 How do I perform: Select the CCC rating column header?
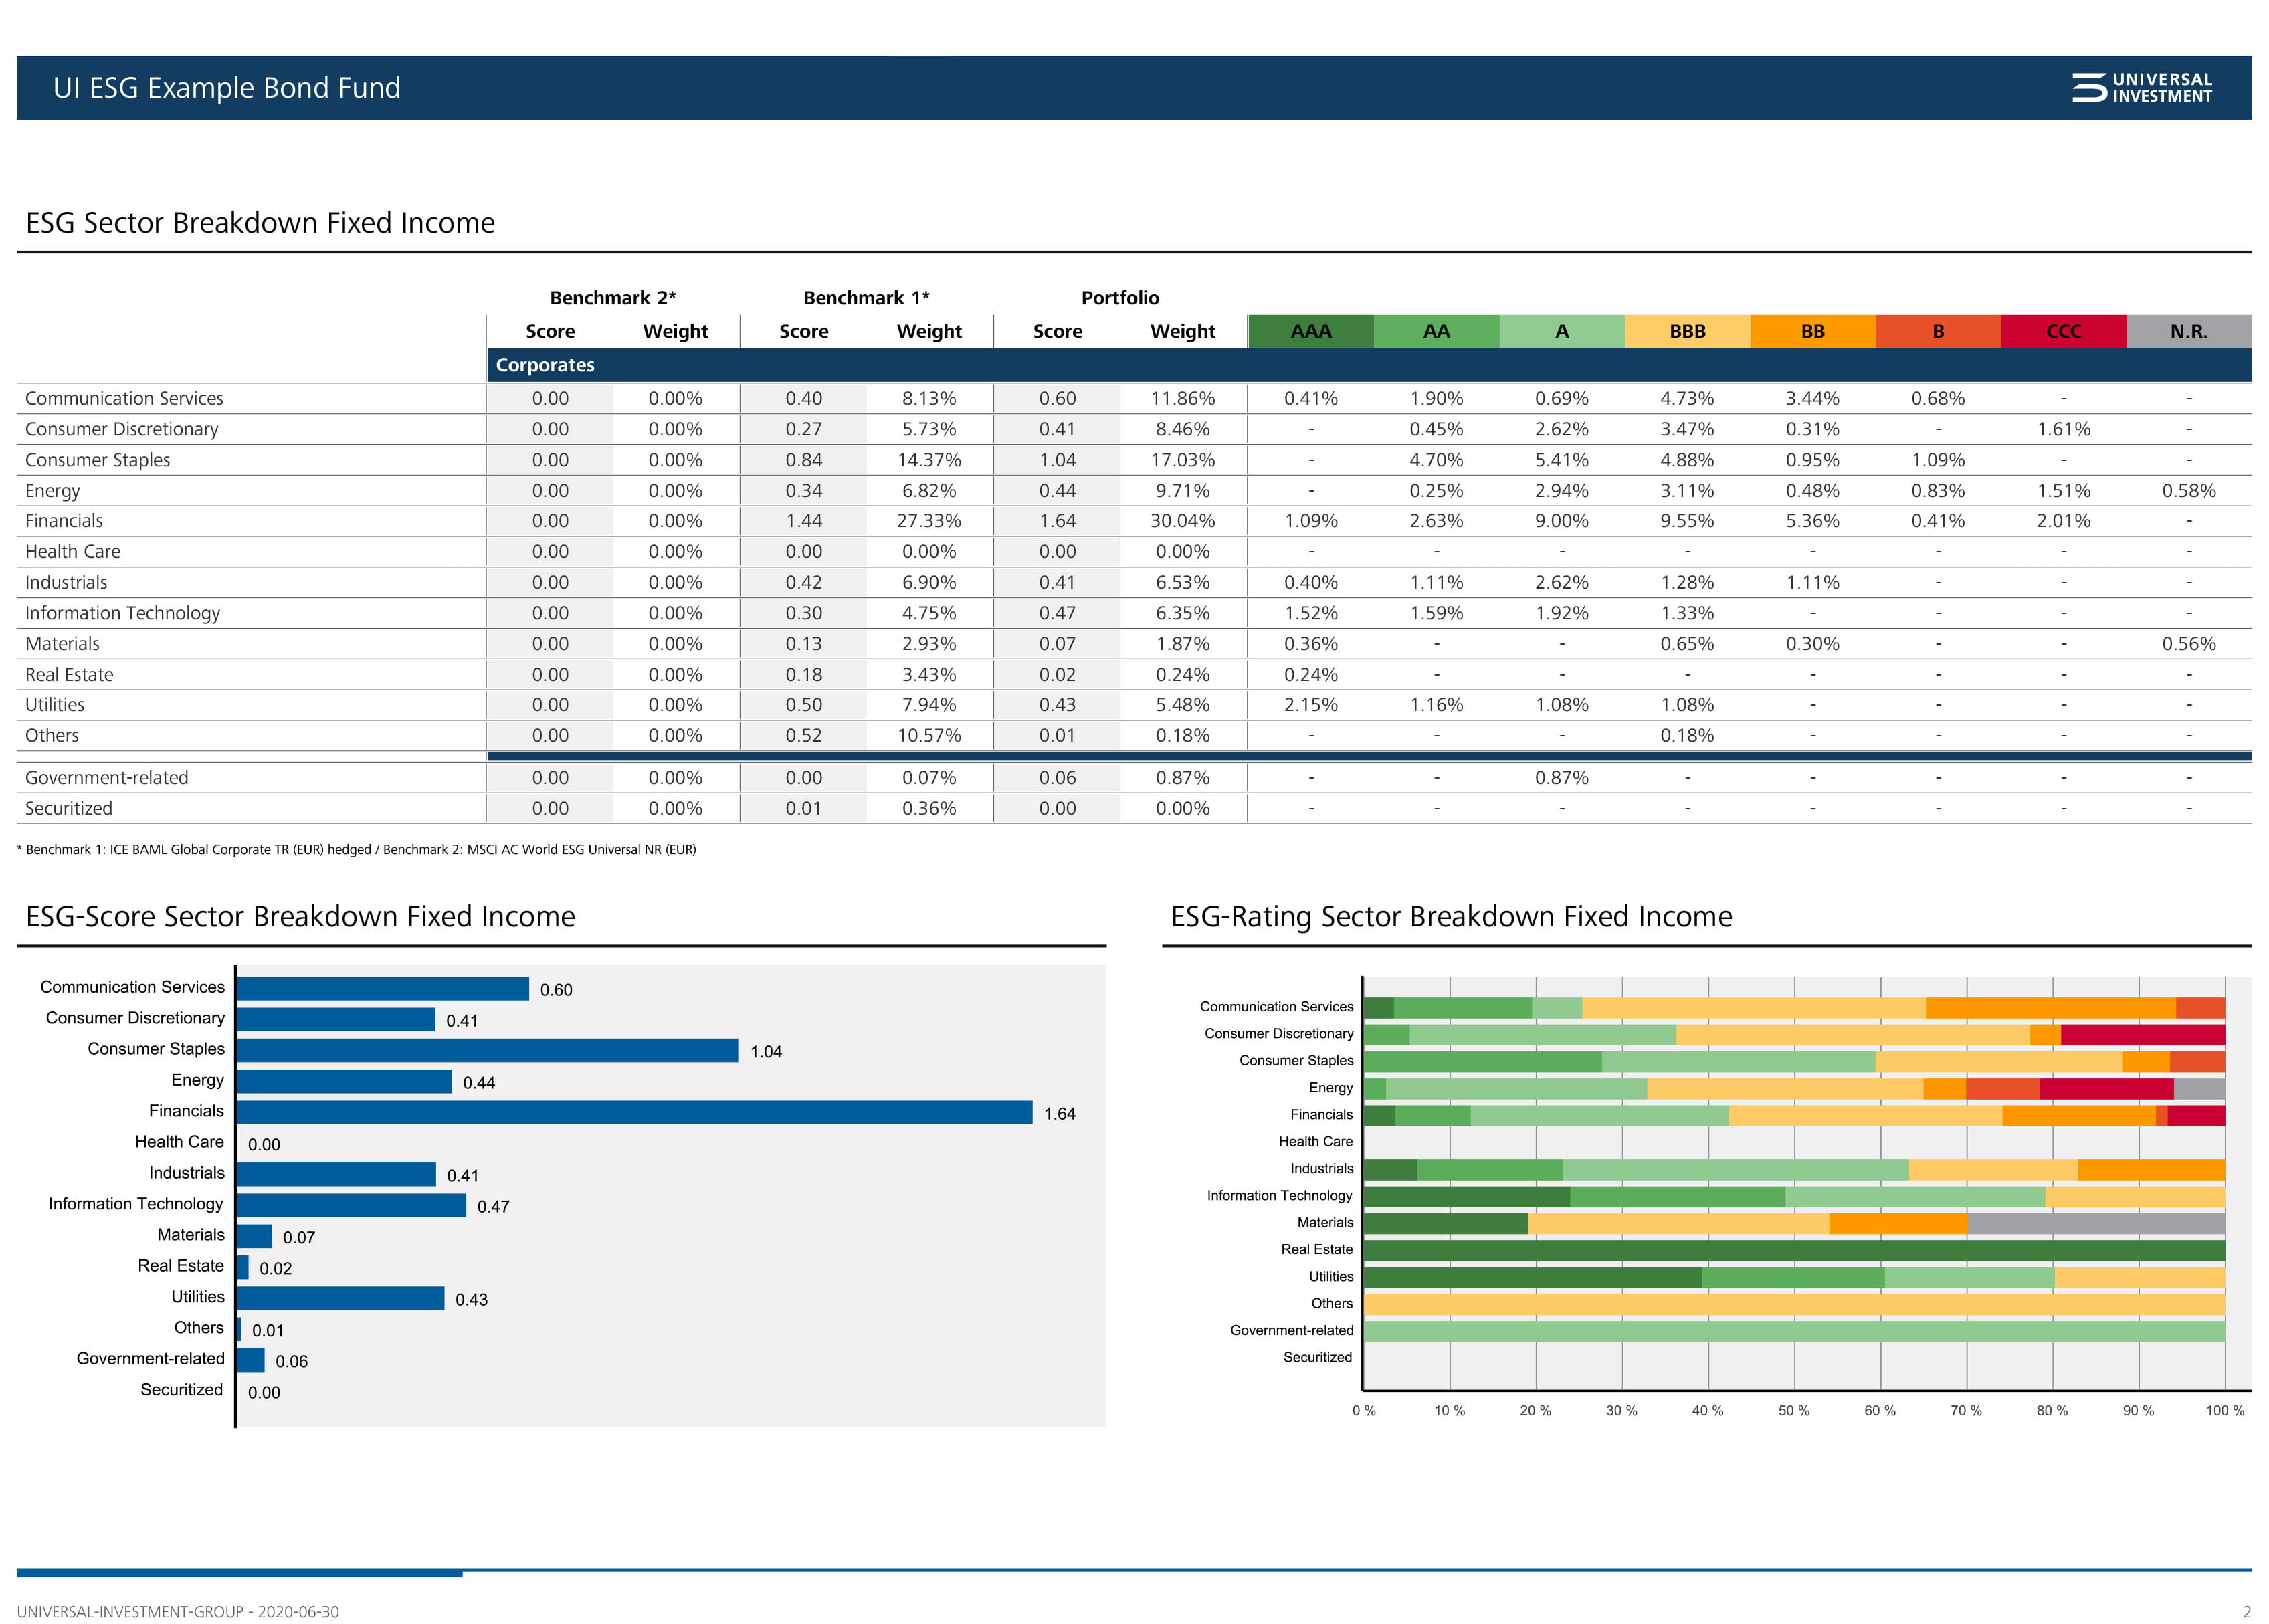coord(2062,331)
